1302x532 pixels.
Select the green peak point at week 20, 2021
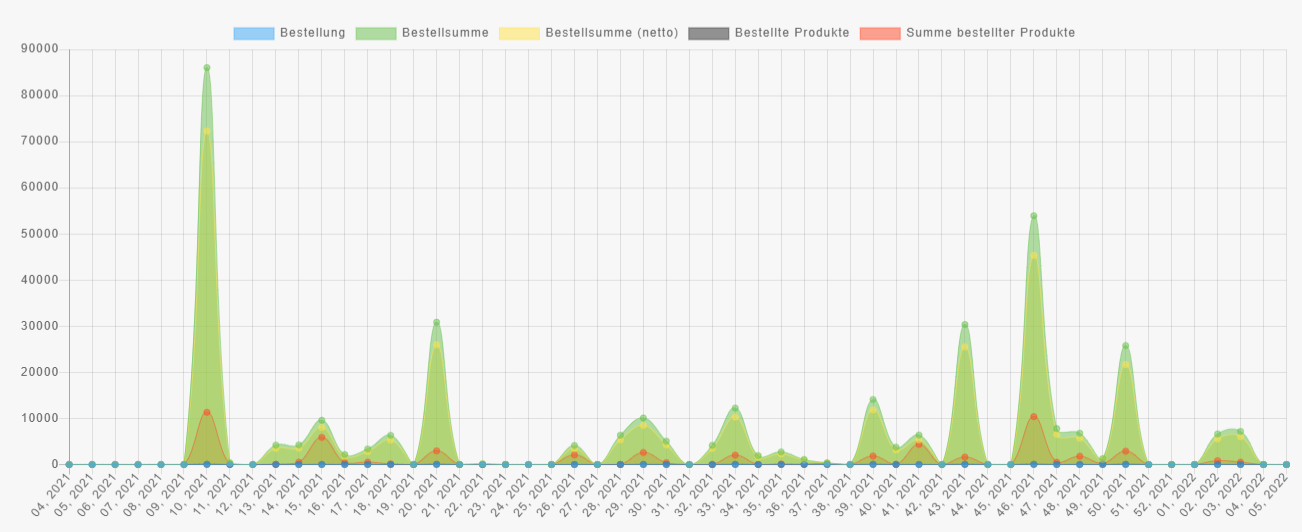coord(436,323)
